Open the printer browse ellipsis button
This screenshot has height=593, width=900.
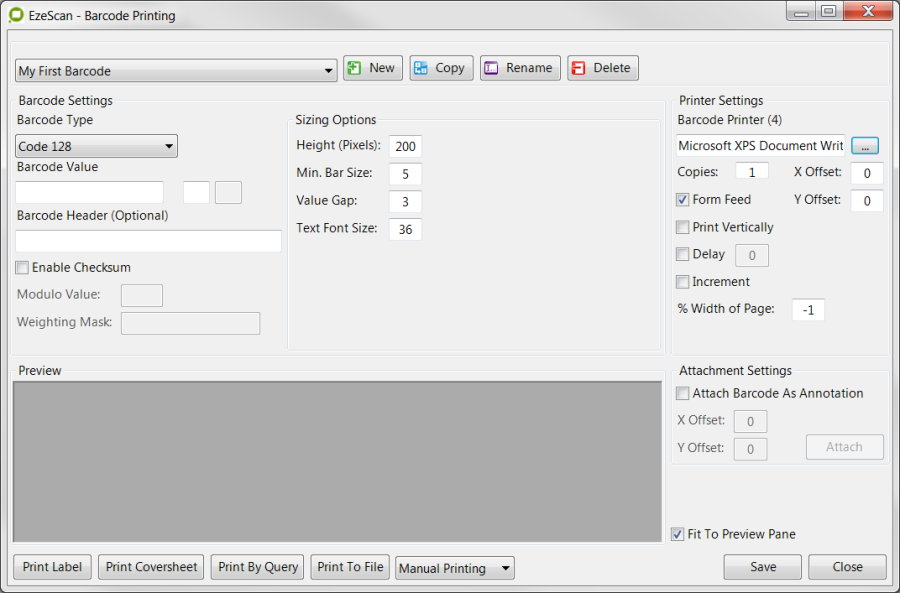point(865,146)
